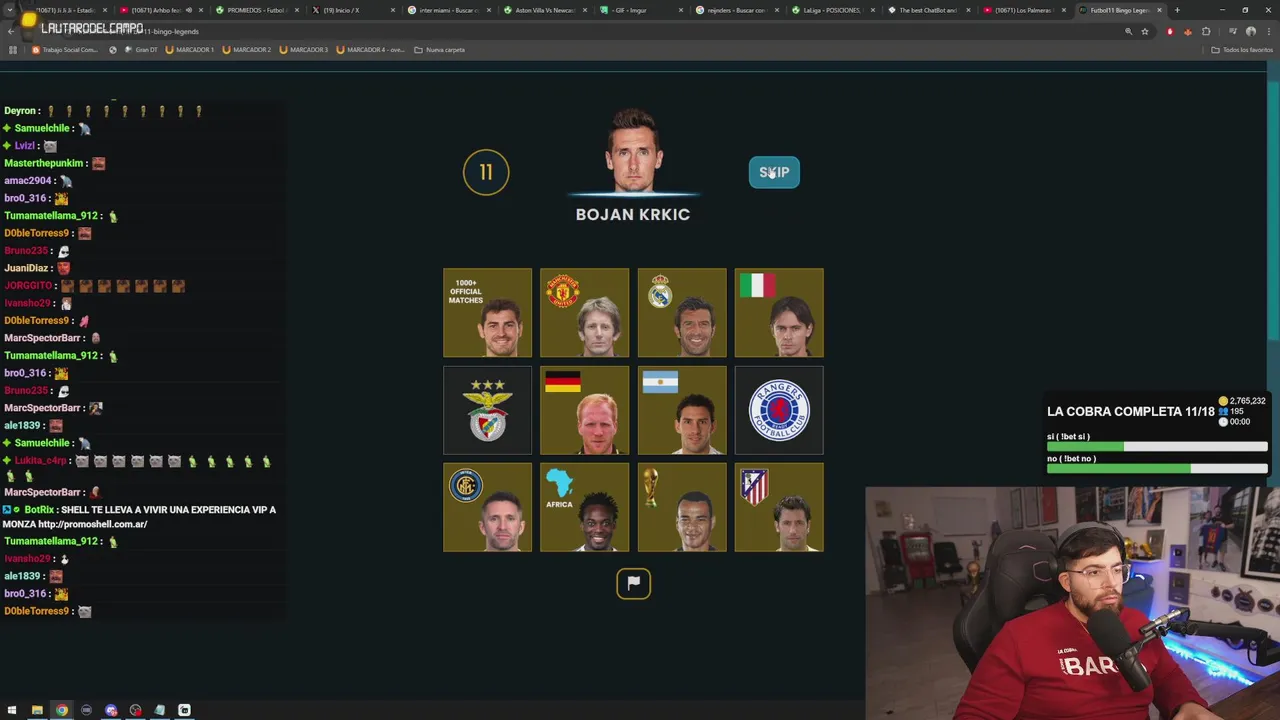This screenshot has width=1280, height=720.
Task: Open Chrome three-dot menu
Action: pos(1267,31)
